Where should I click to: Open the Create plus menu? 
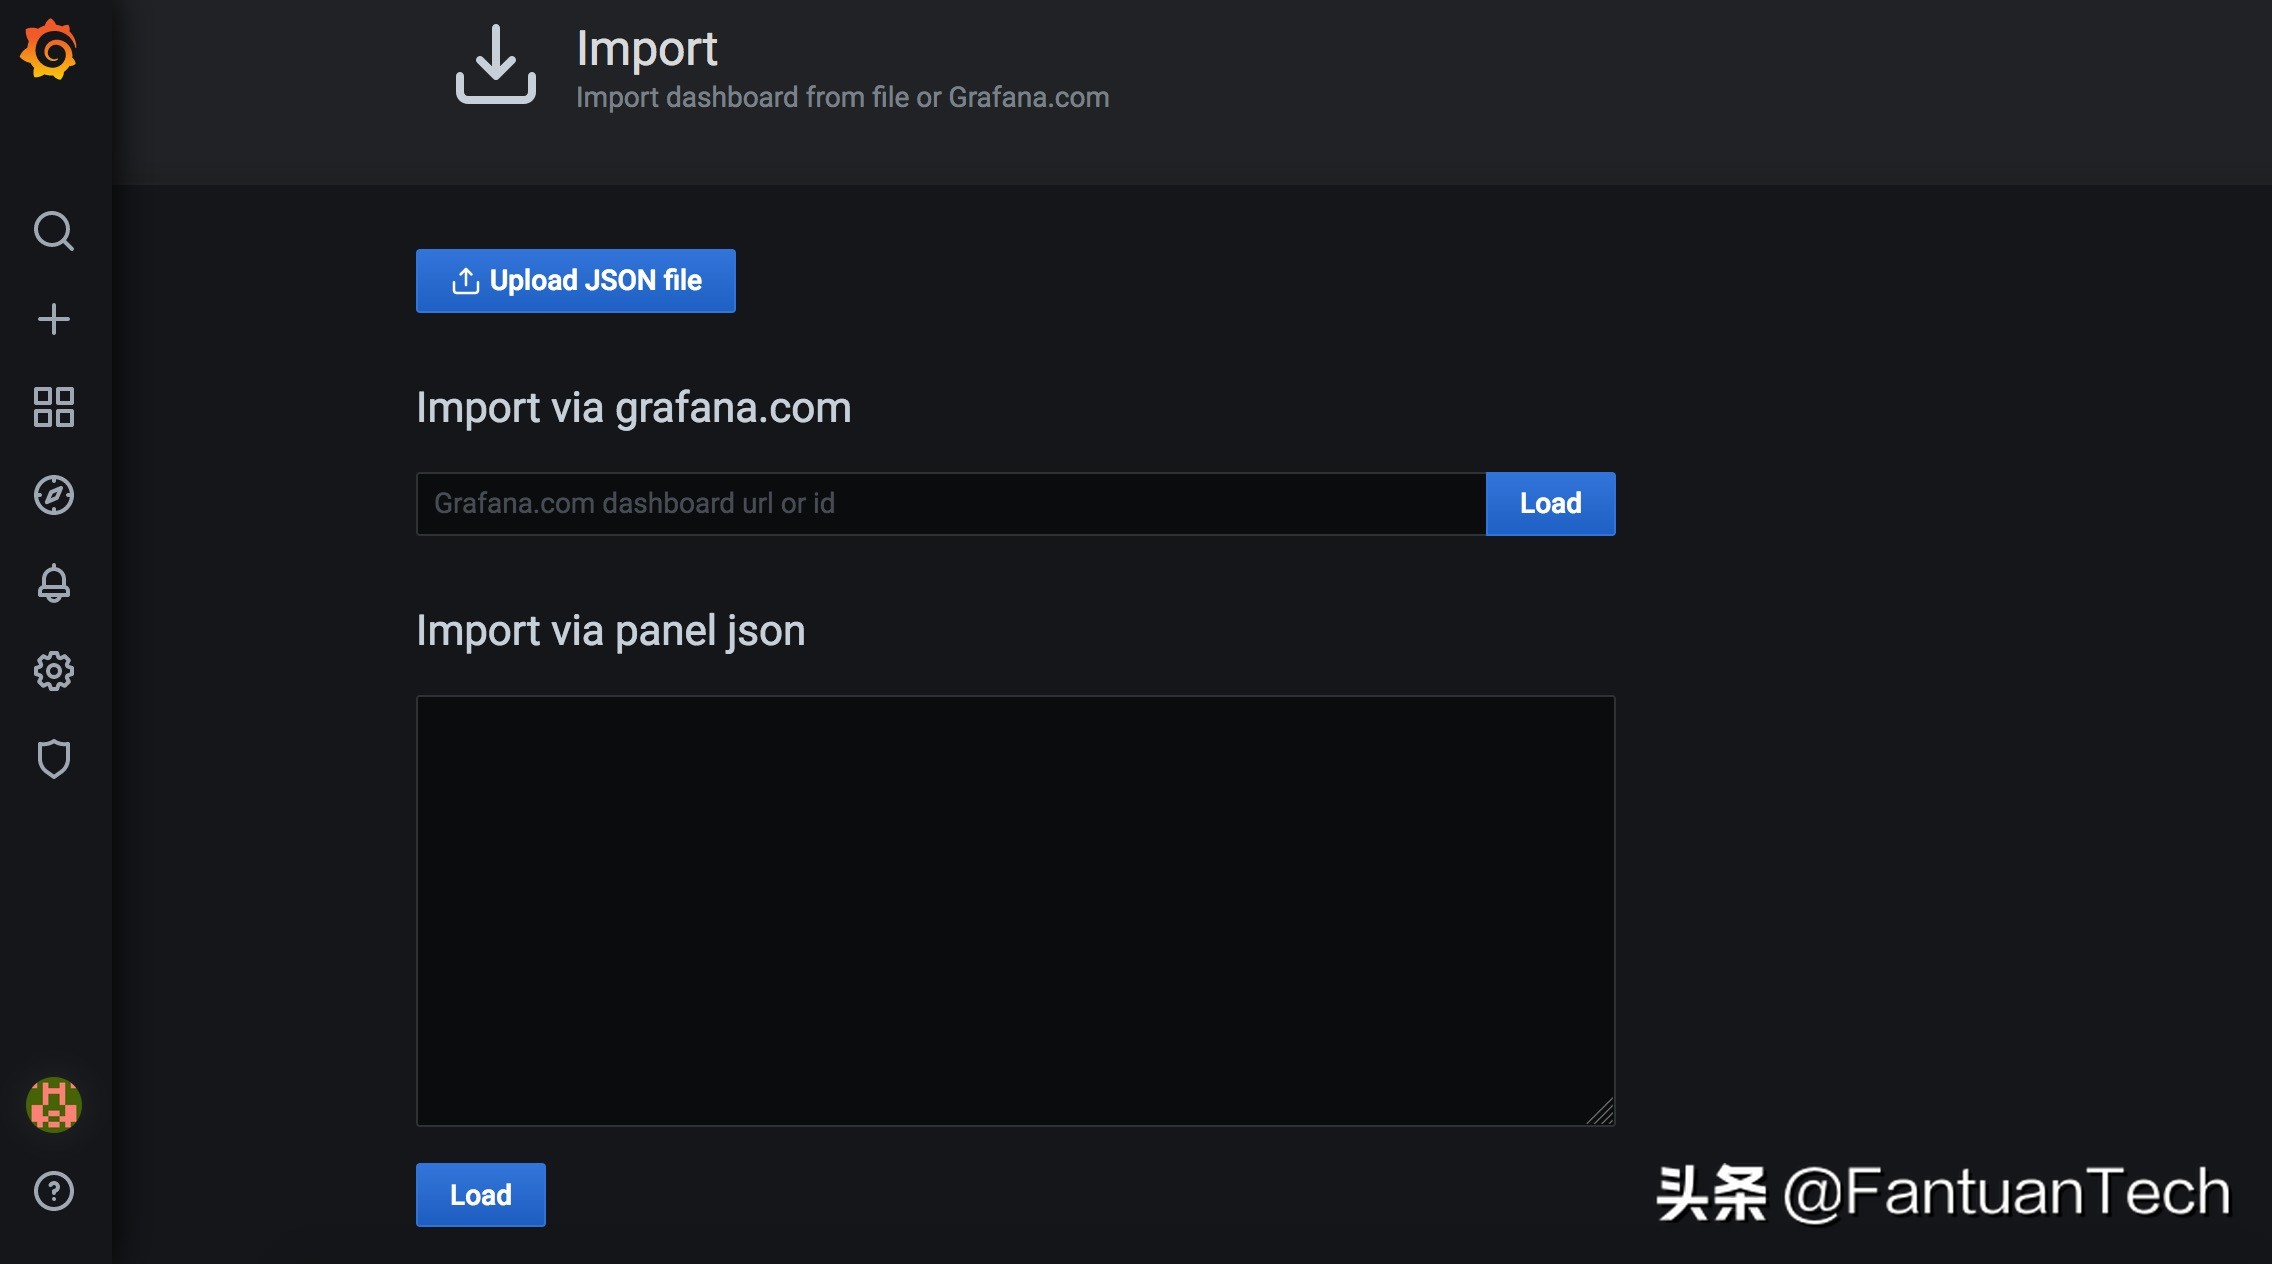(x=53, y=319)
